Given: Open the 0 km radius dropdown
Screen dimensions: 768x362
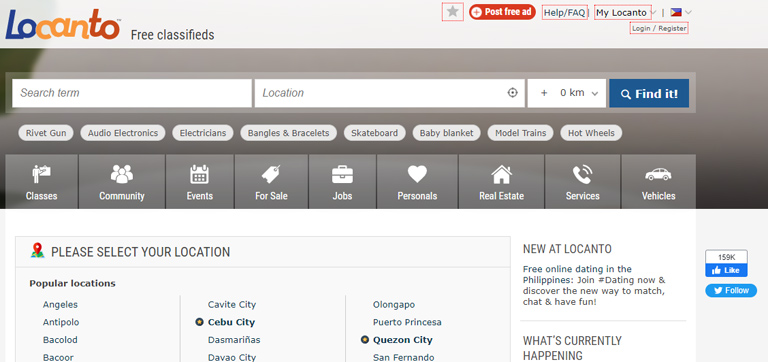Looking at the screenshot, I should (x=567, y=93).
